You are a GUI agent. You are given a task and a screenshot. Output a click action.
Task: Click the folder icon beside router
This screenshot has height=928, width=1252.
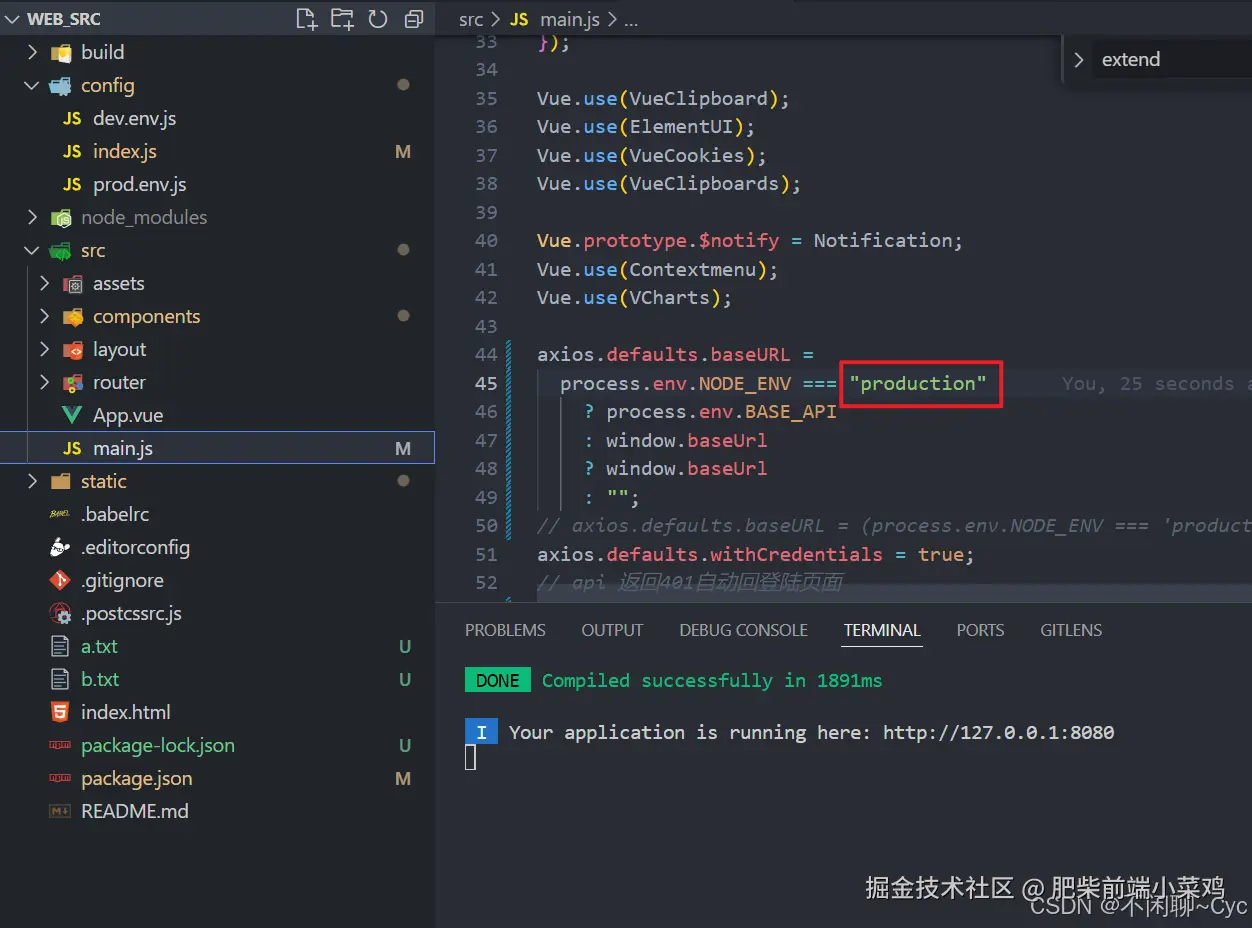[72, 382]
